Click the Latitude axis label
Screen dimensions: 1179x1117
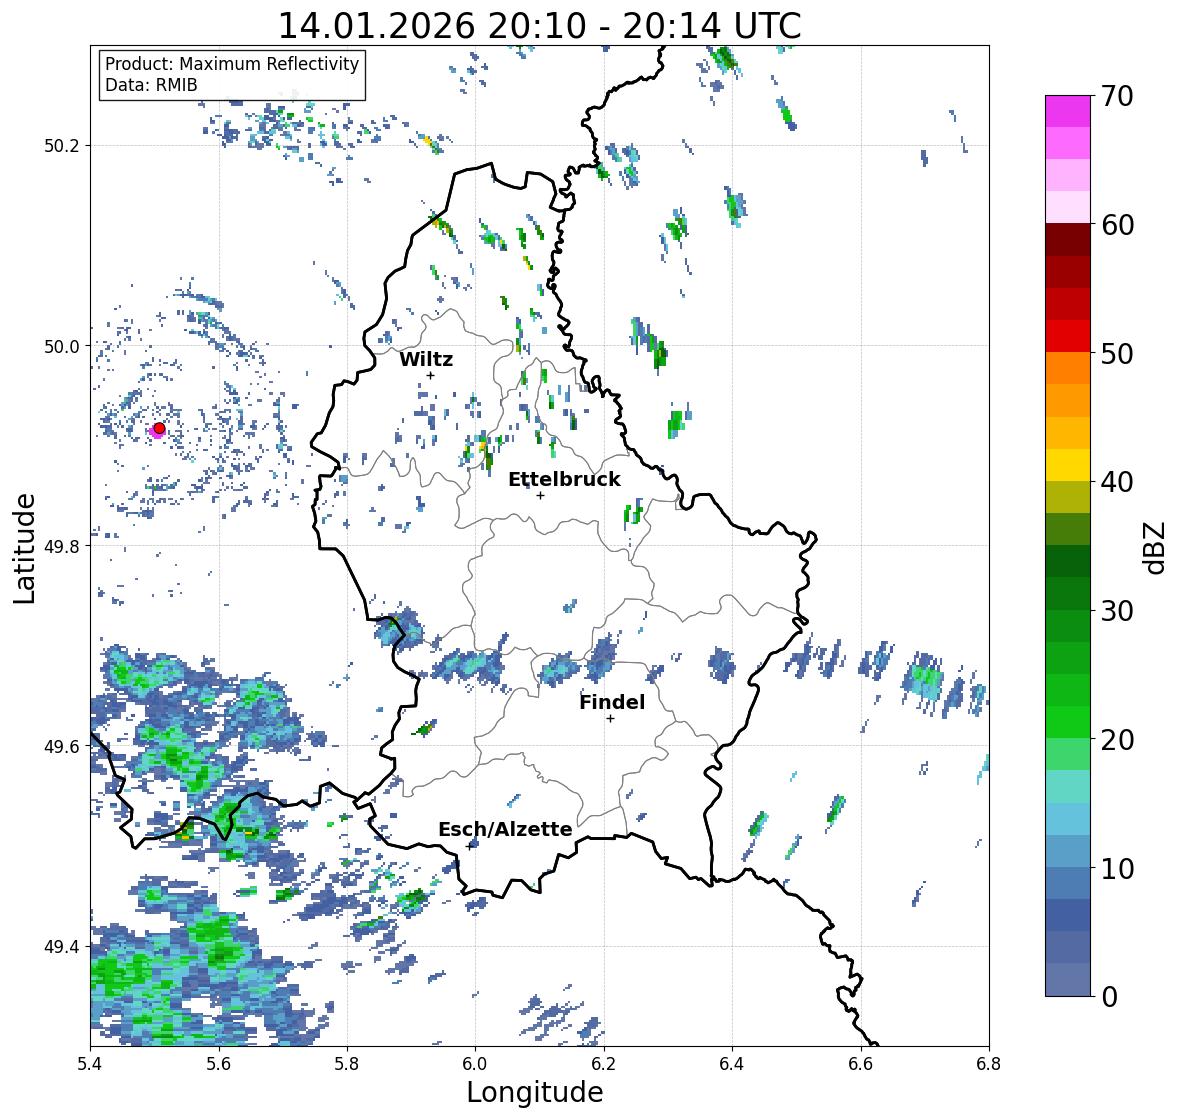[25, 548]
